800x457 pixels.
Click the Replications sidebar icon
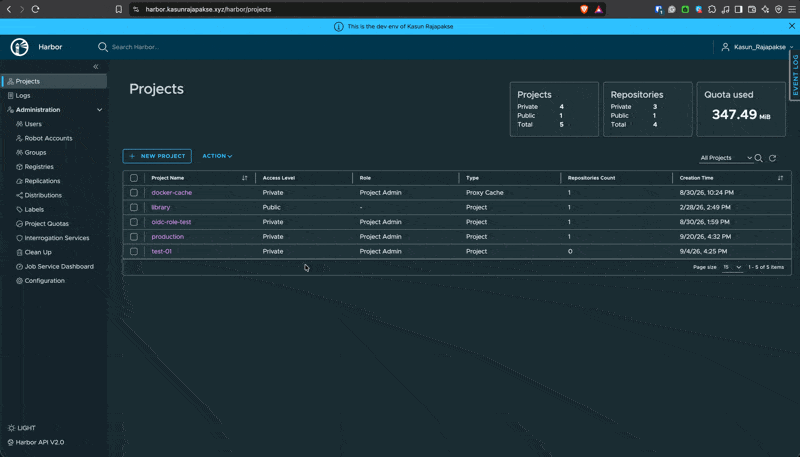19,181
